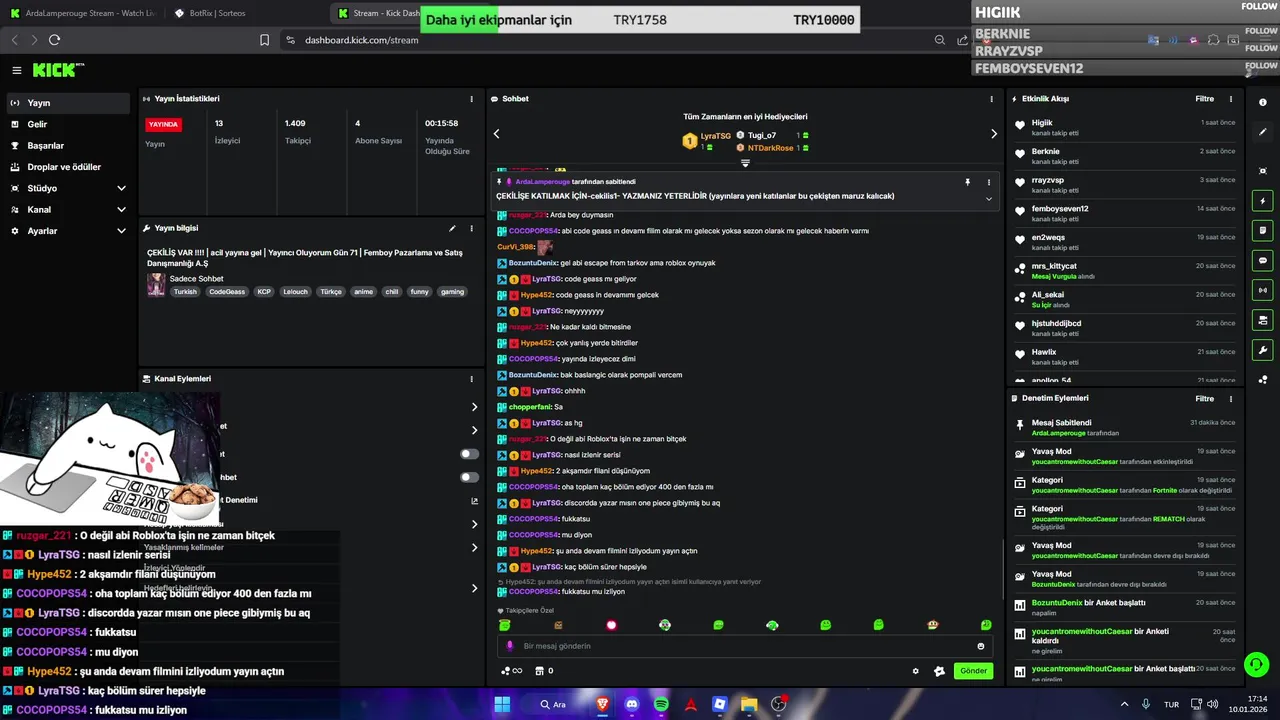This screenshot has height=720, width=1280.
Task: Open three-dot menu of Yayın bilgisi panel
Action: click(x=472, y=228)
